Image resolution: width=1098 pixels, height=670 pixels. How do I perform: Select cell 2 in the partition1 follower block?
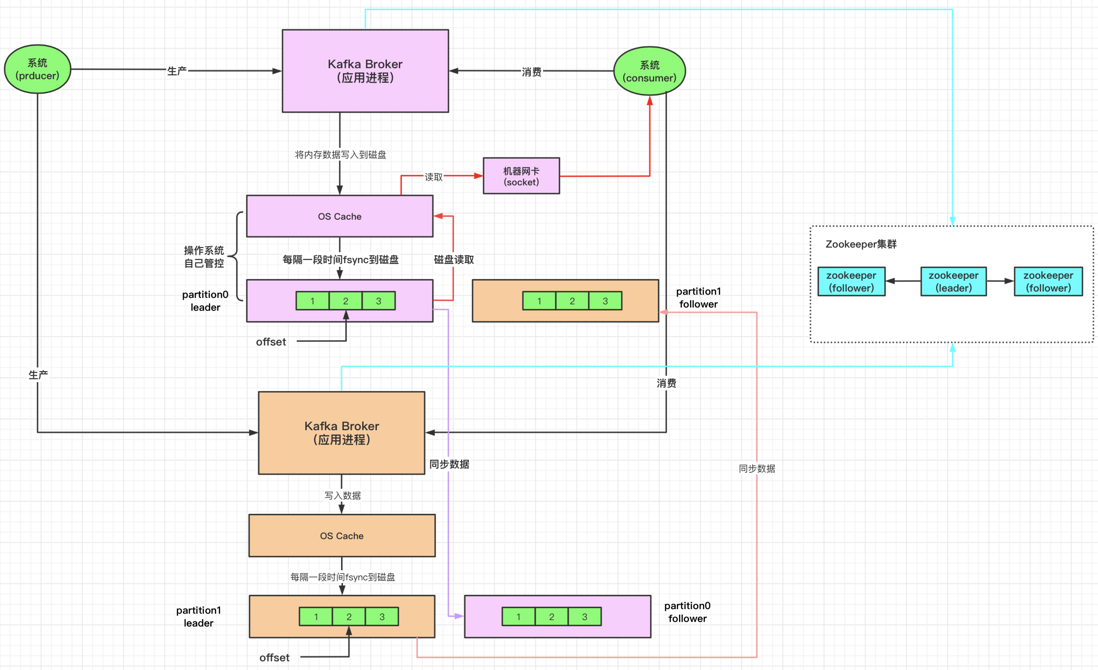tap(572, 301)
